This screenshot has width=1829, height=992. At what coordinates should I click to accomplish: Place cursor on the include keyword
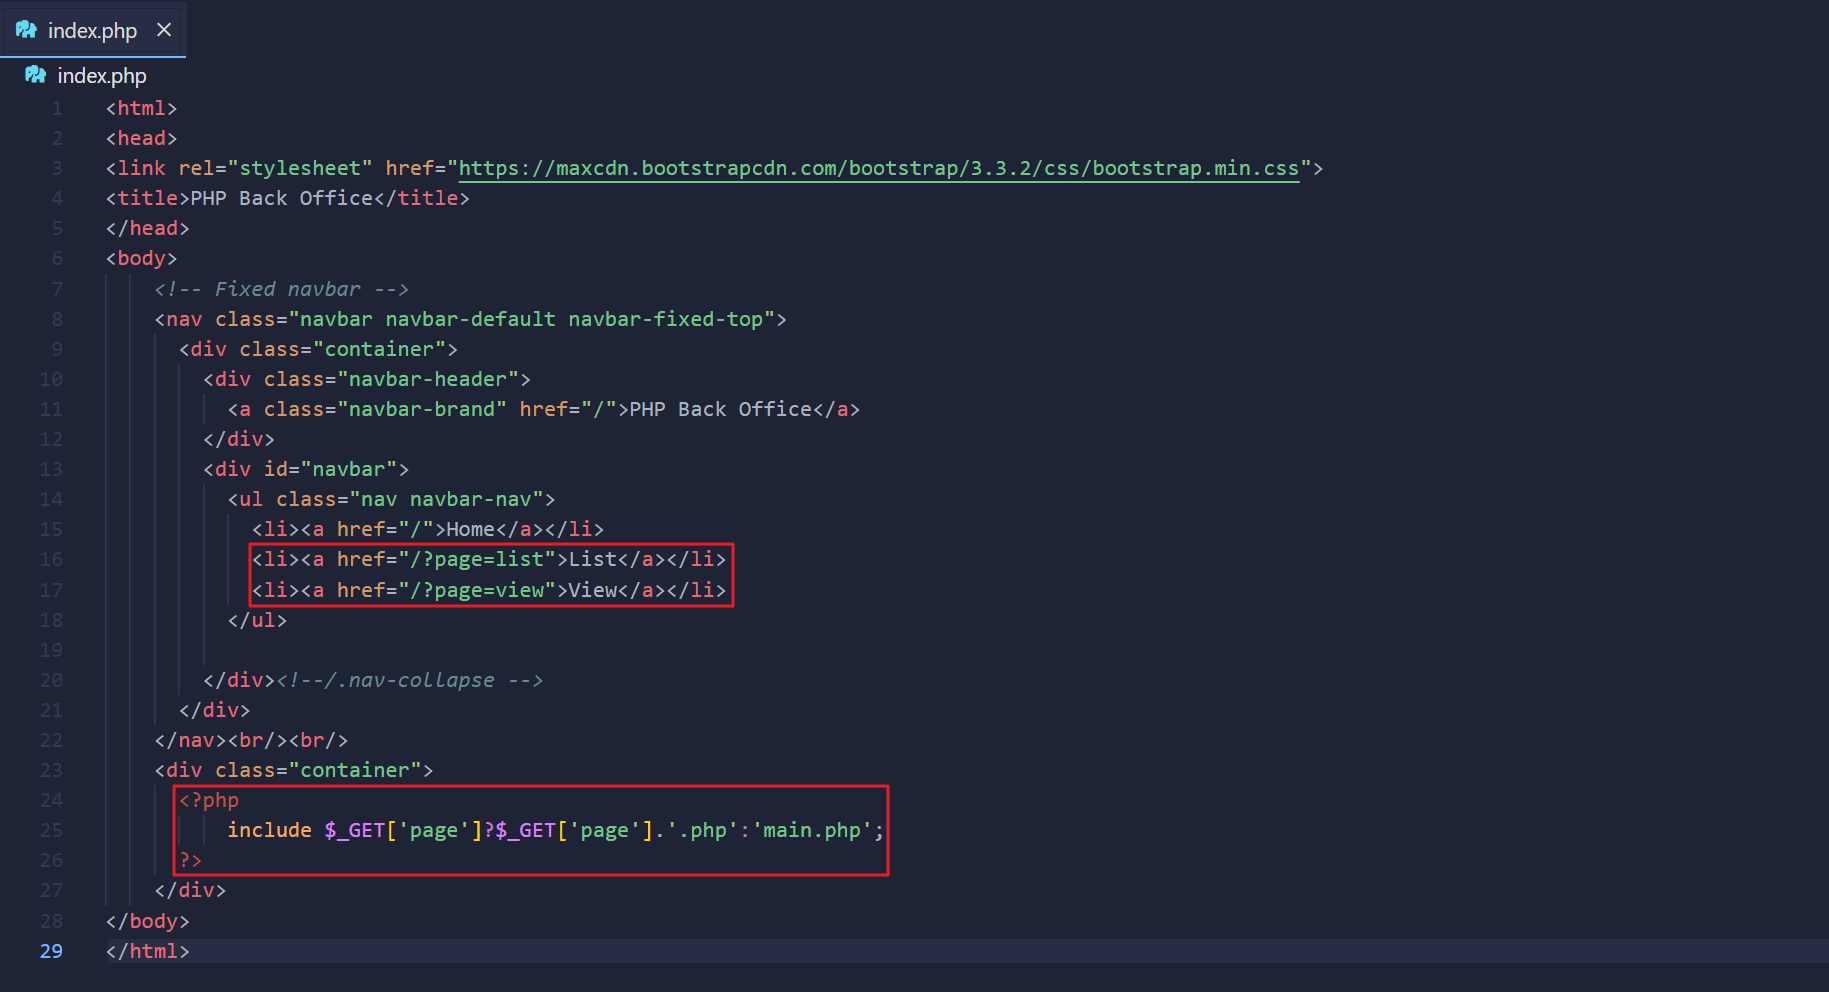[x=269, y=830]
